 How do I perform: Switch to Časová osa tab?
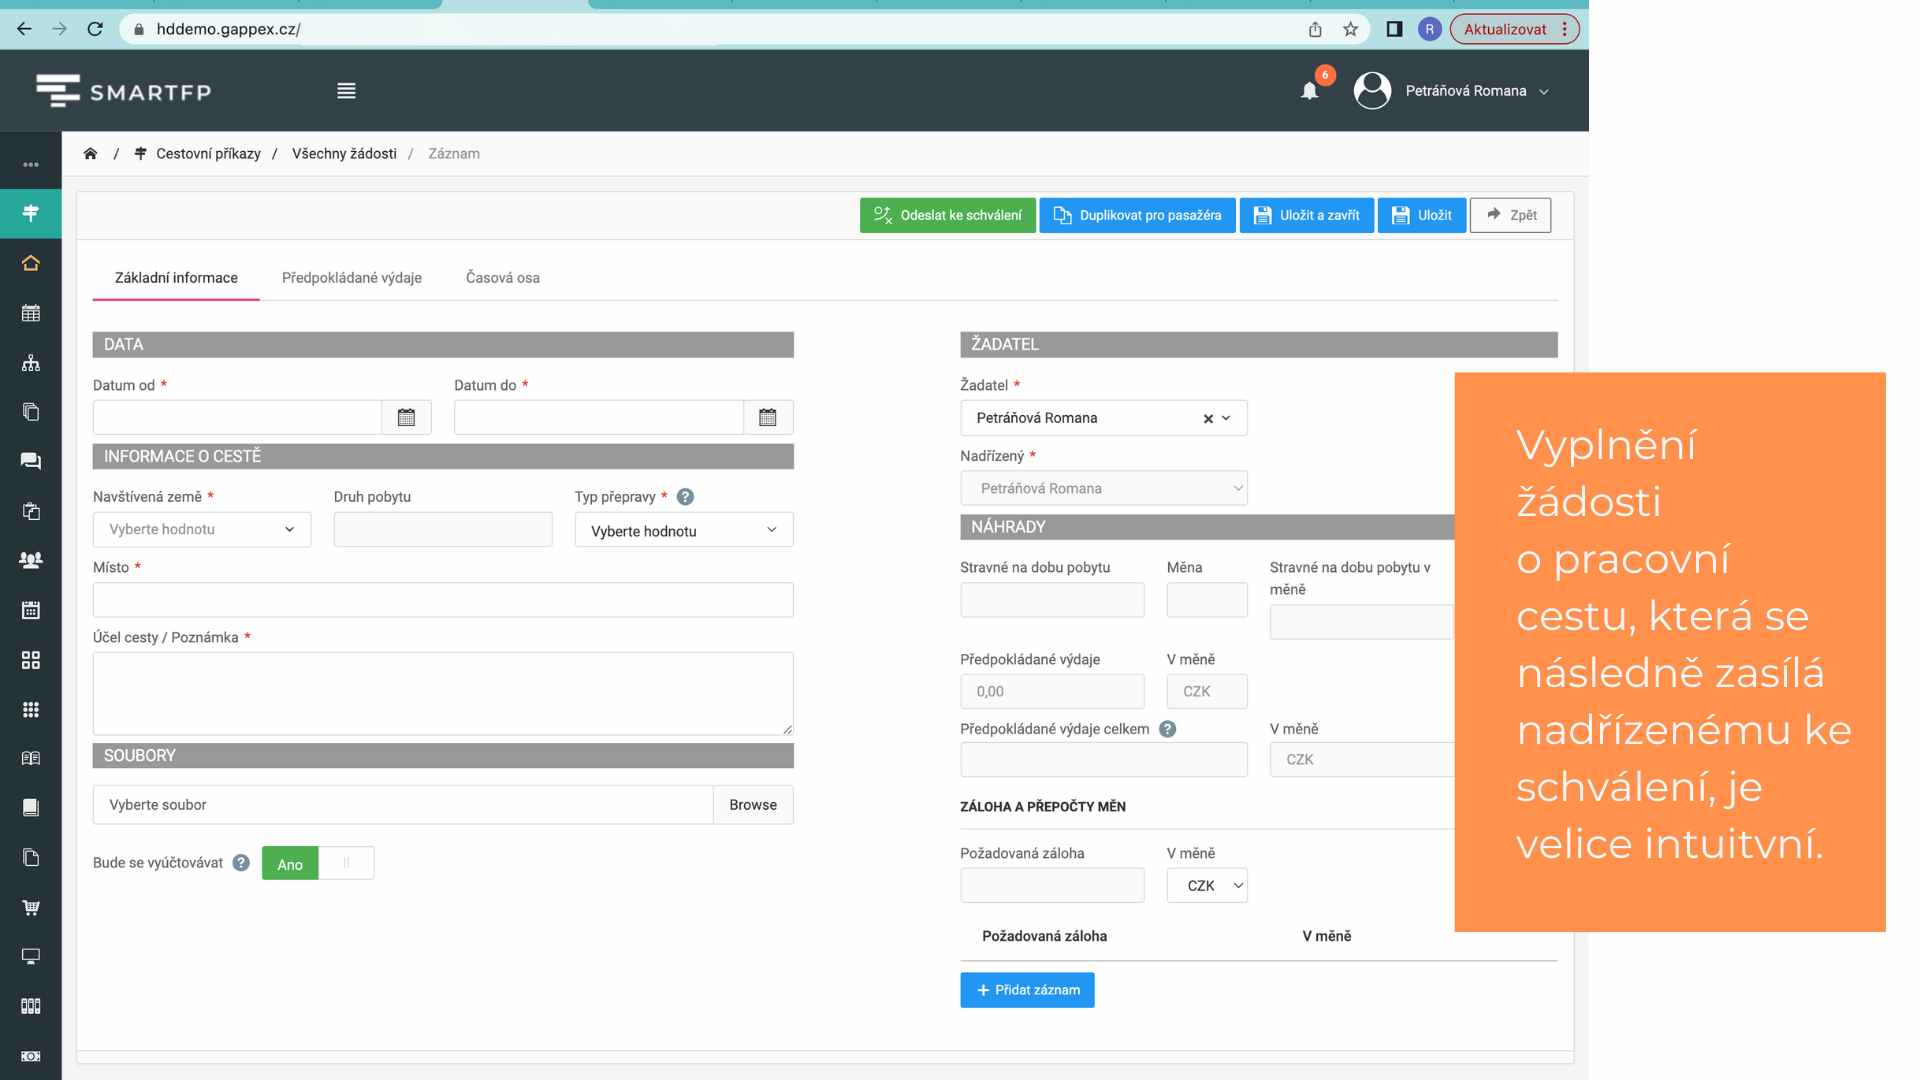[x=503, y=278]
